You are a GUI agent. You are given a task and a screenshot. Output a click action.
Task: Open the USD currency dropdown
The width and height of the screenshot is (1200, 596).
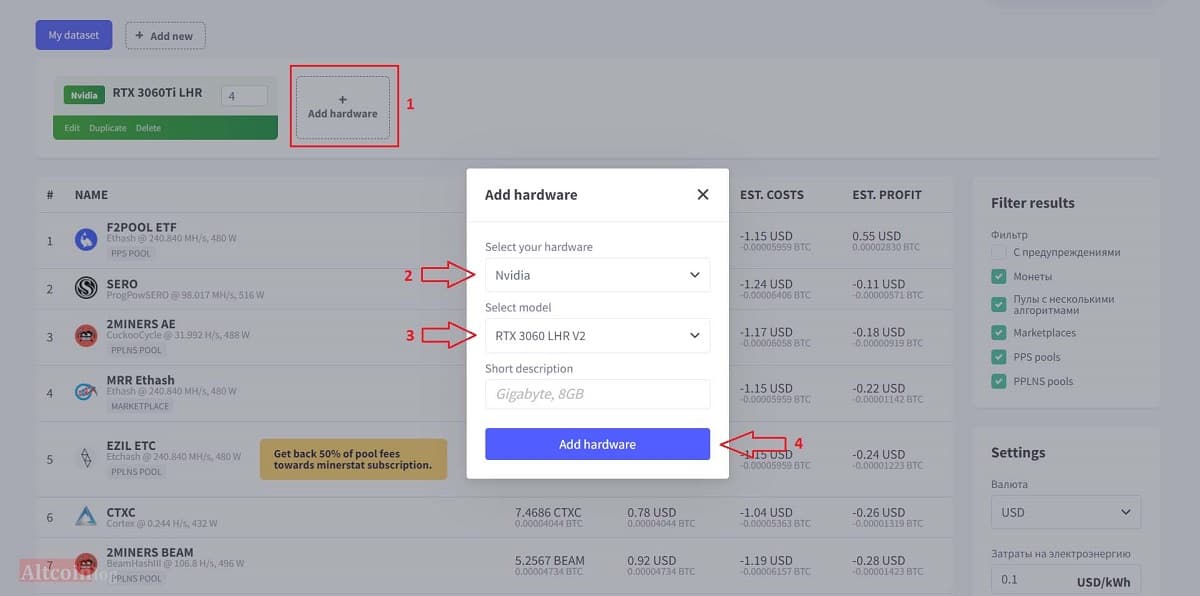click(1066, 512)
